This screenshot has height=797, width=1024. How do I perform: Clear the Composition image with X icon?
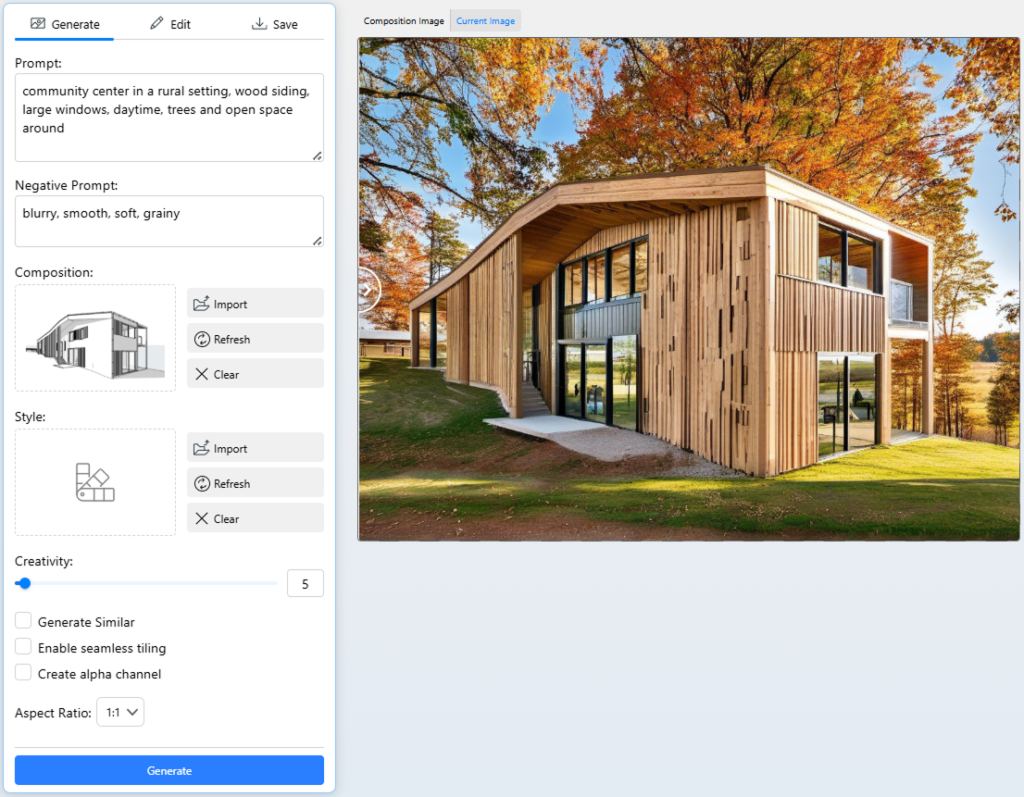coord(201,374)
